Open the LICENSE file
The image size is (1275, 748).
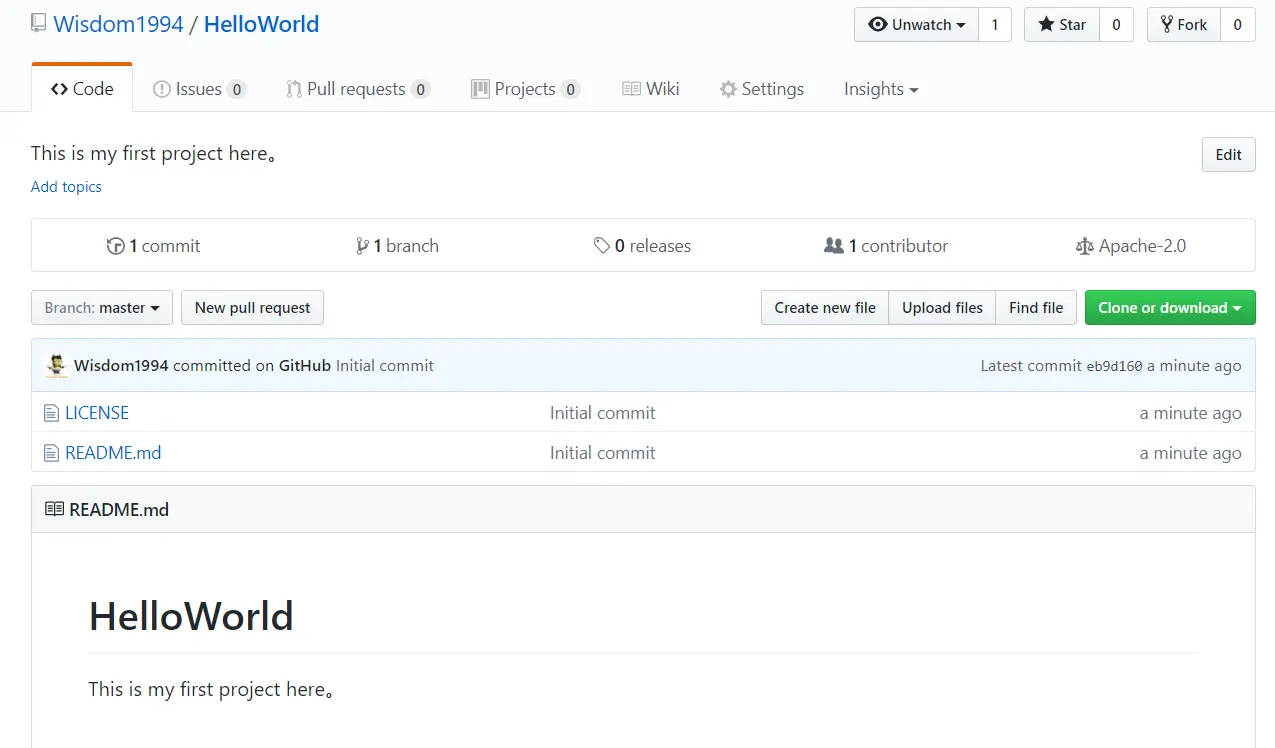coord(97,413)
